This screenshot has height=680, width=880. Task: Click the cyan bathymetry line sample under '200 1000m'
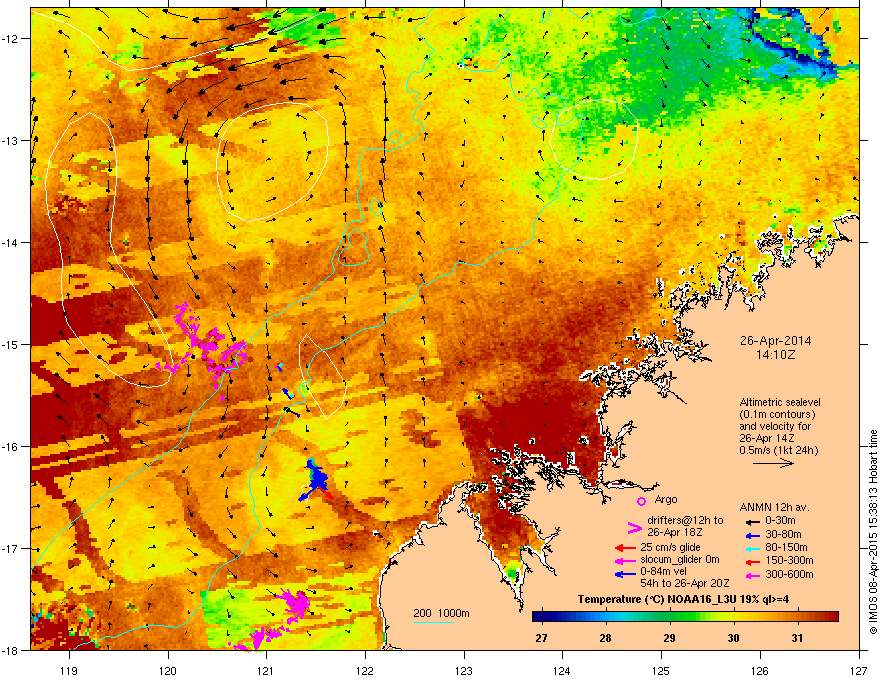(433, 622)
